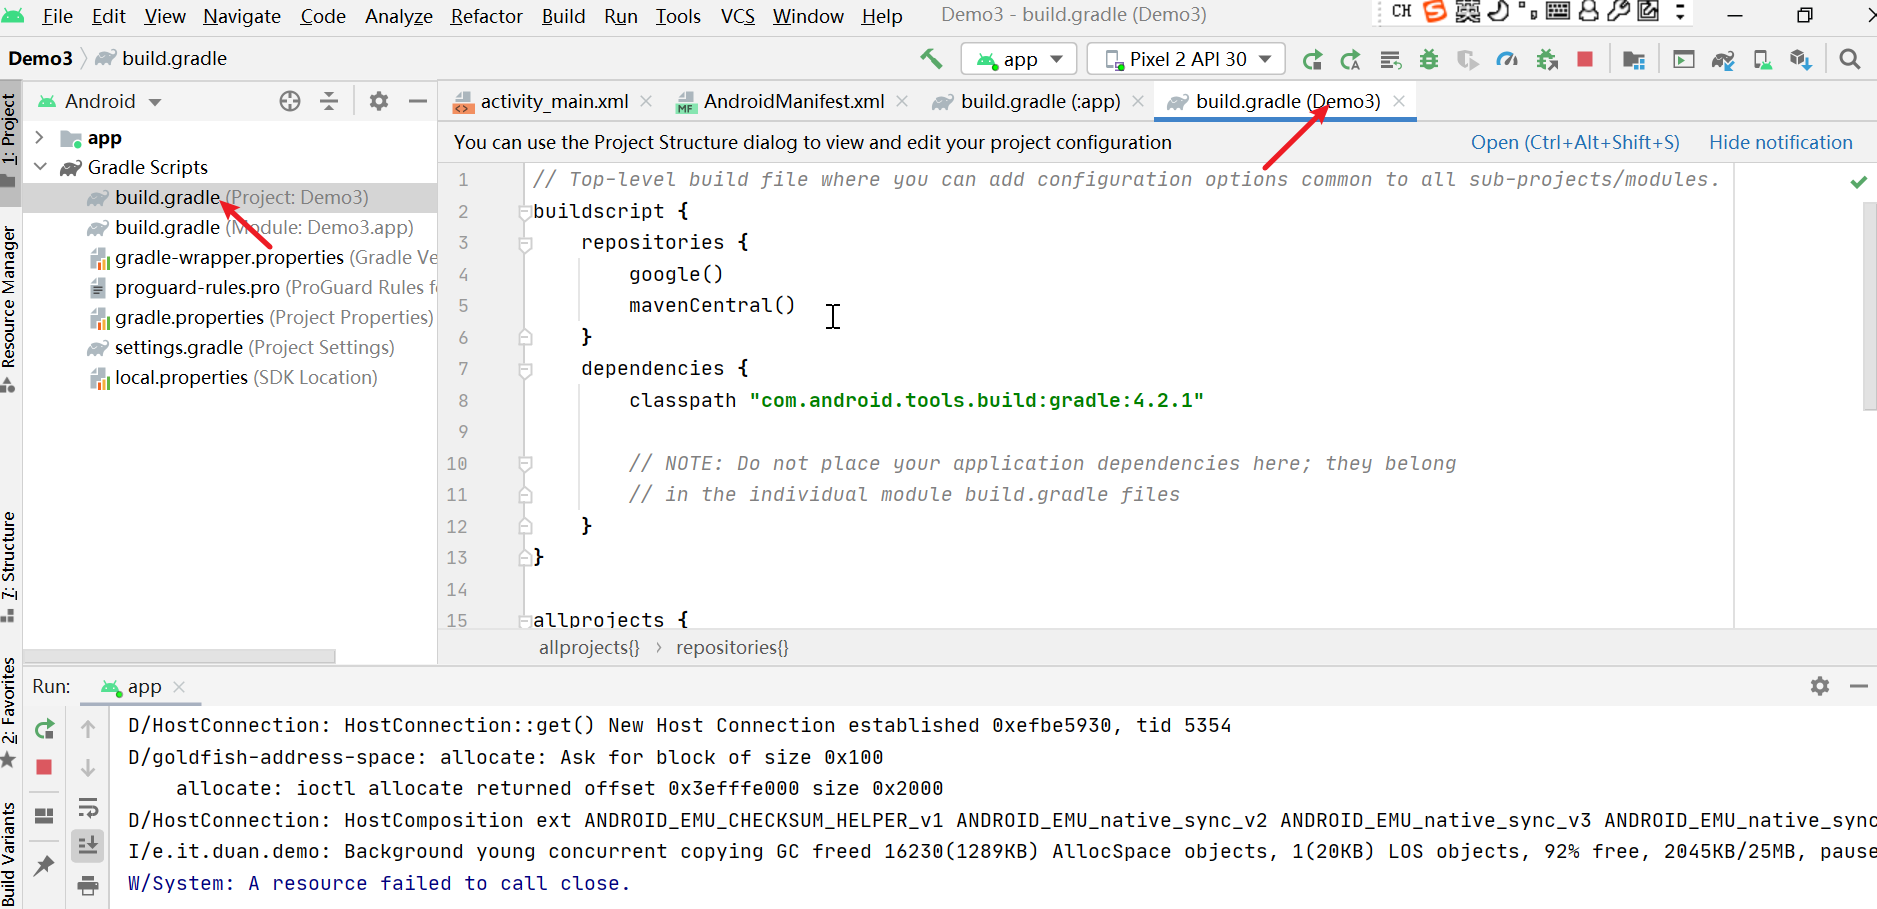Viewport: 1877px width, 909px height.
Task: Apply Changes and Restart Activity icon
Action: pos(1350,60)
